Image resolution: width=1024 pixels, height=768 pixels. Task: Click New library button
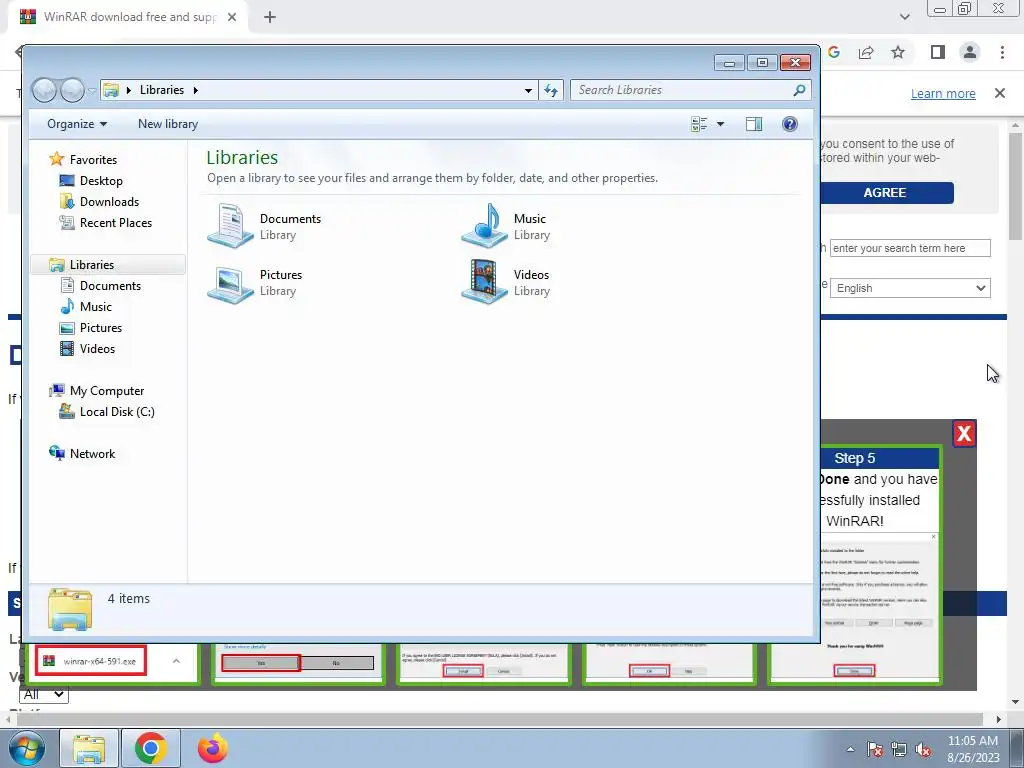click(168, 124)
